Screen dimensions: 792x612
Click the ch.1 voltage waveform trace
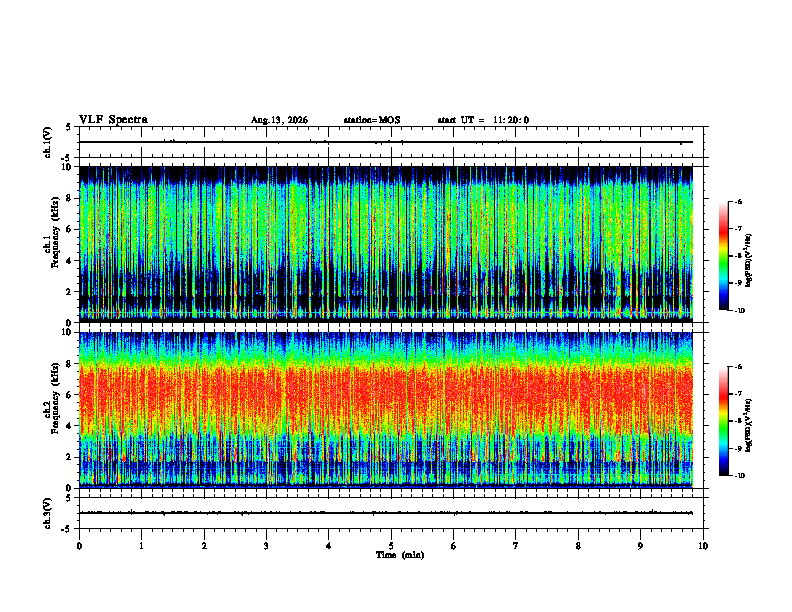[x=386, y=142]
